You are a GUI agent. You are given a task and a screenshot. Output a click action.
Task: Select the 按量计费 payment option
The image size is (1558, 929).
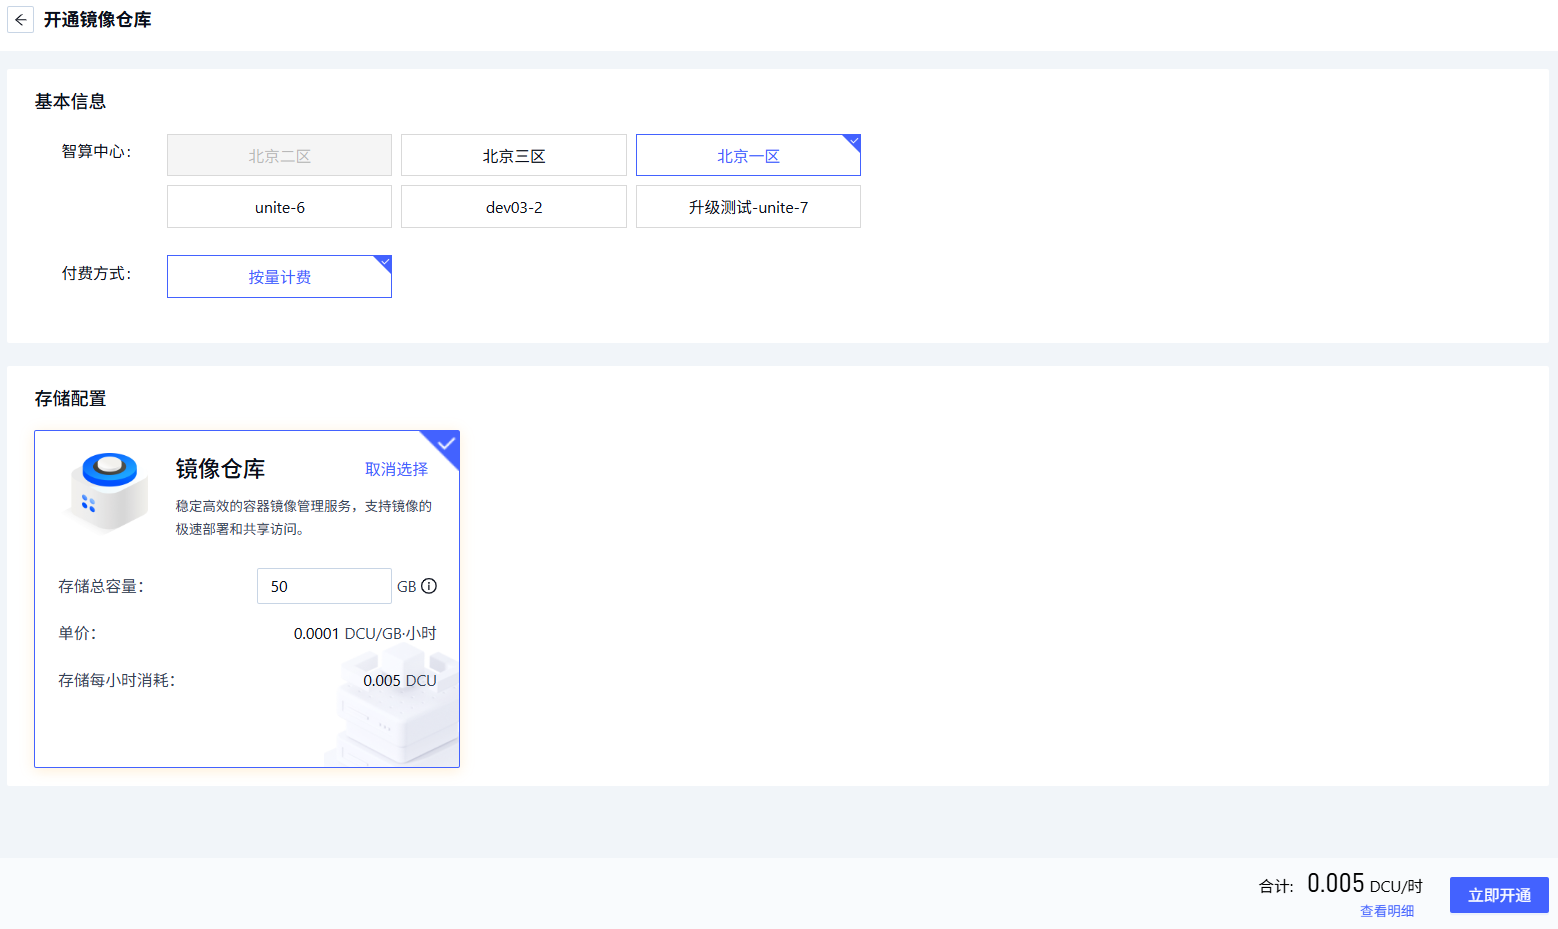[279, 276]
